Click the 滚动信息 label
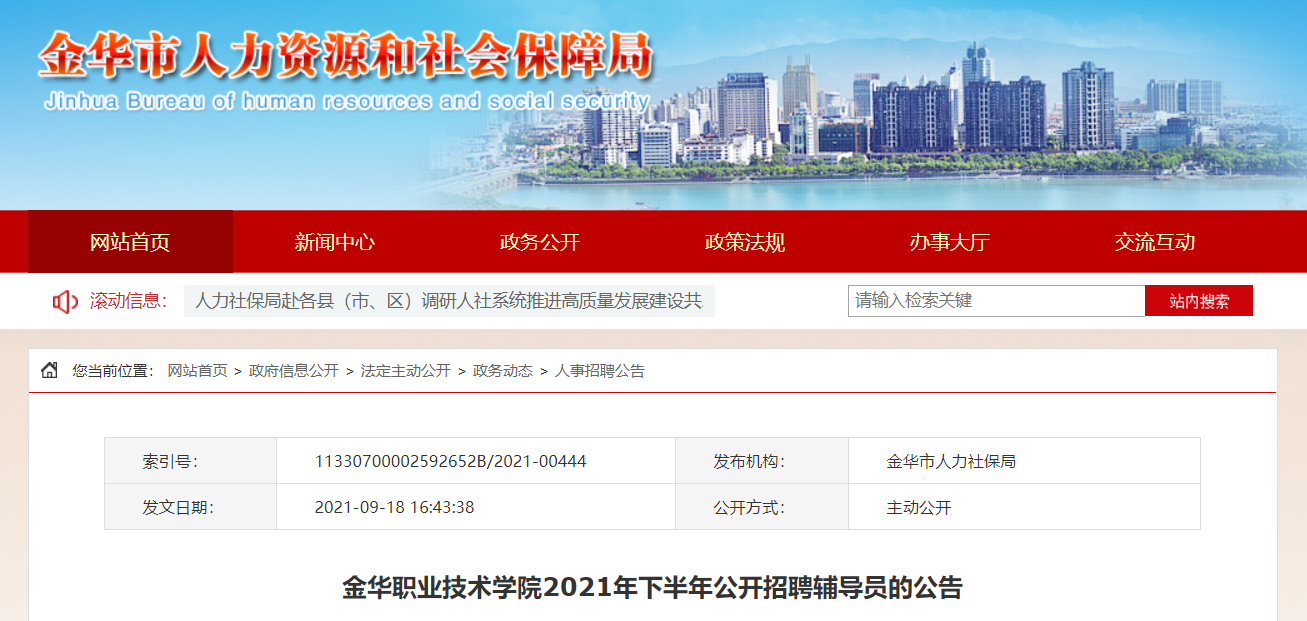The height and width of the screenshot is (621, 1307). click(128, 301)
